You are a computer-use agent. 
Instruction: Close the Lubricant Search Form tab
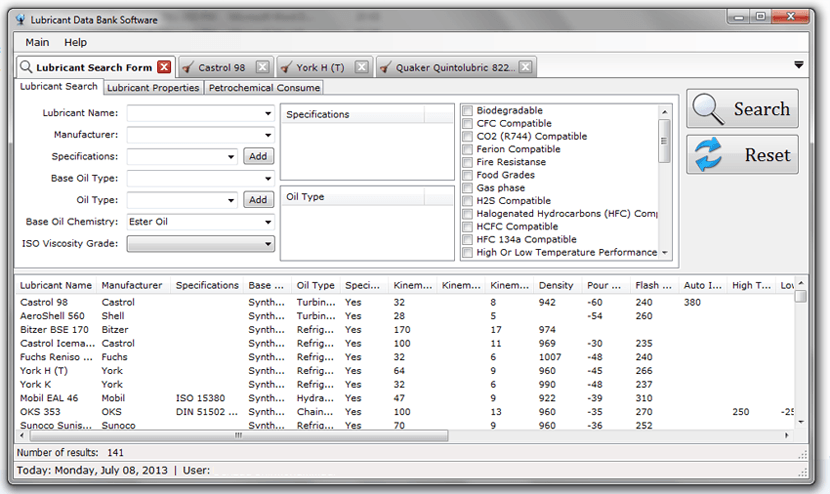click(x=165, y=67)
